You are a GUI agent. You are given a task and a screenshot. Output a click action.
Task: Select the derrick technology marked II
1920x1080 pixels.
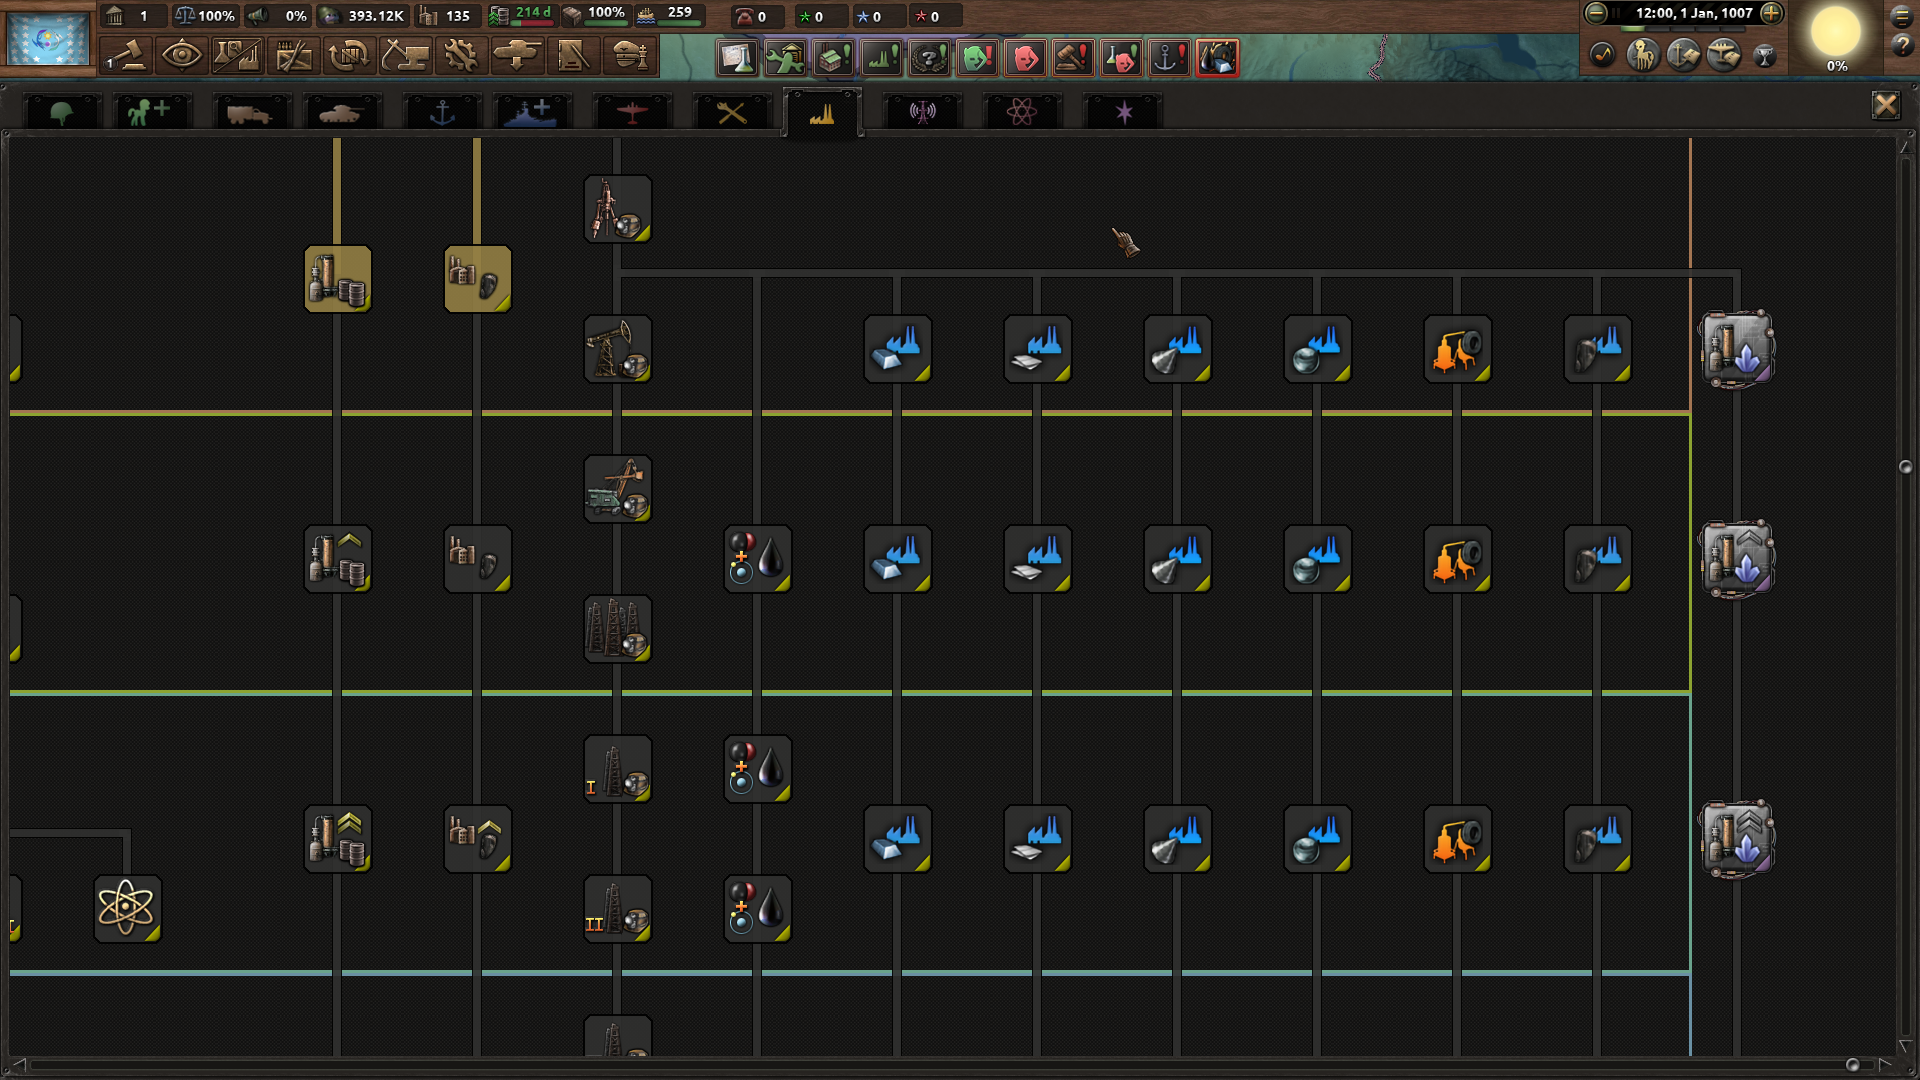[618, 909]
